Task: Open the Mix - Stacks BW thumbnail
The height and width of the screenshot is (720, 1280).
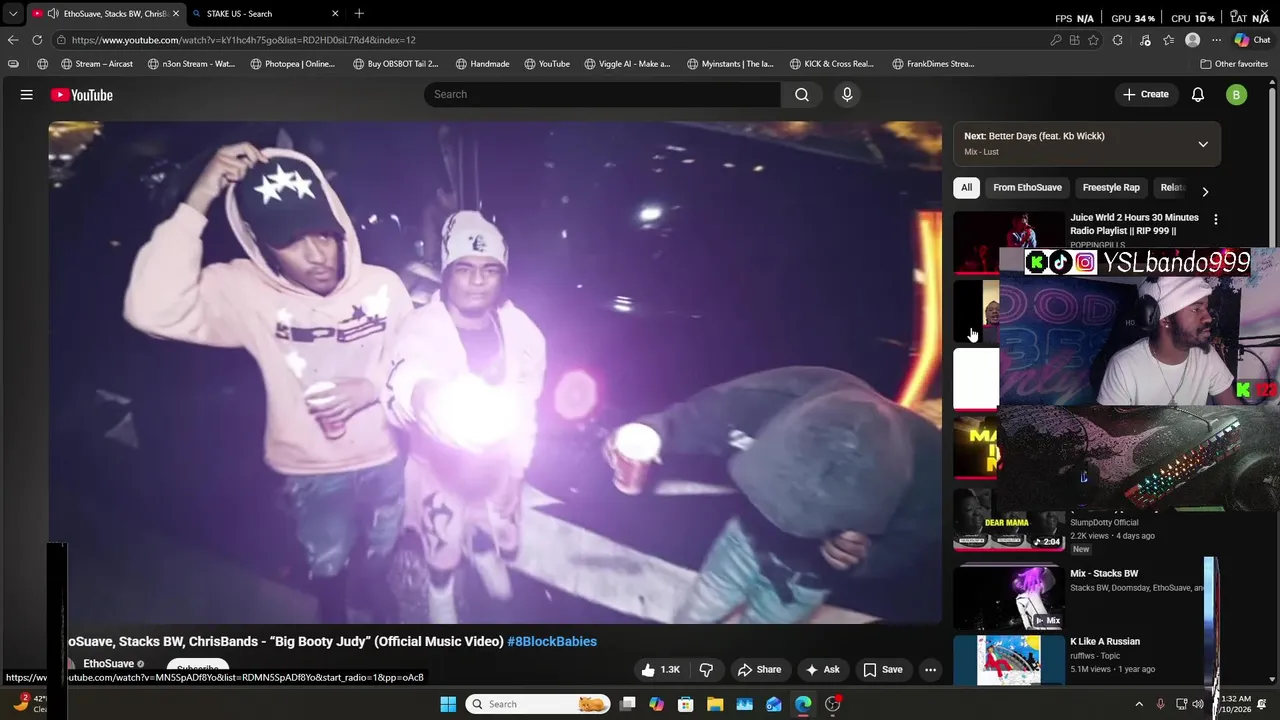Action: (x=1009, y=598)
